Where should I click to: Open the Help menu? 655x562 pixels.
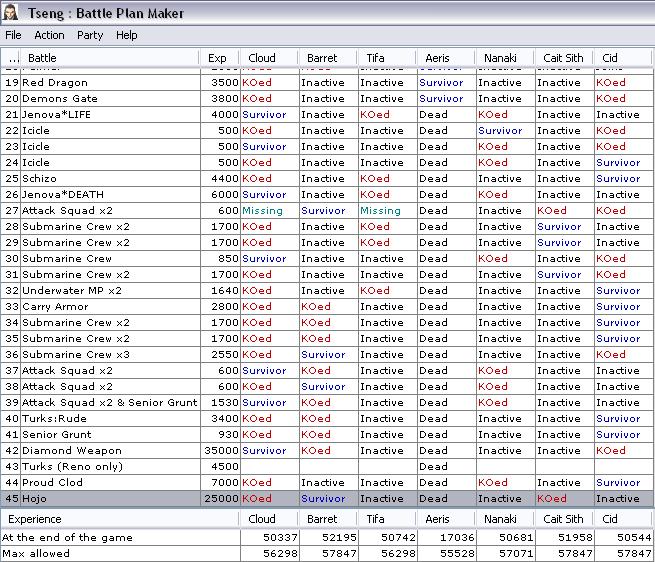pos(127,35)
